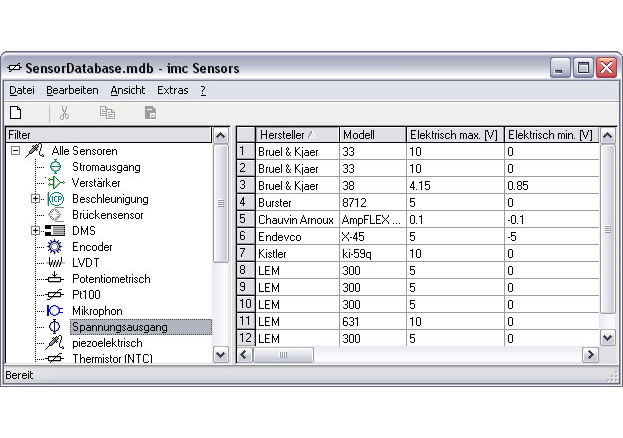Screen dimensions: 623x438
Task: Click the LVDT coil icon
Action: coord(55,262)
